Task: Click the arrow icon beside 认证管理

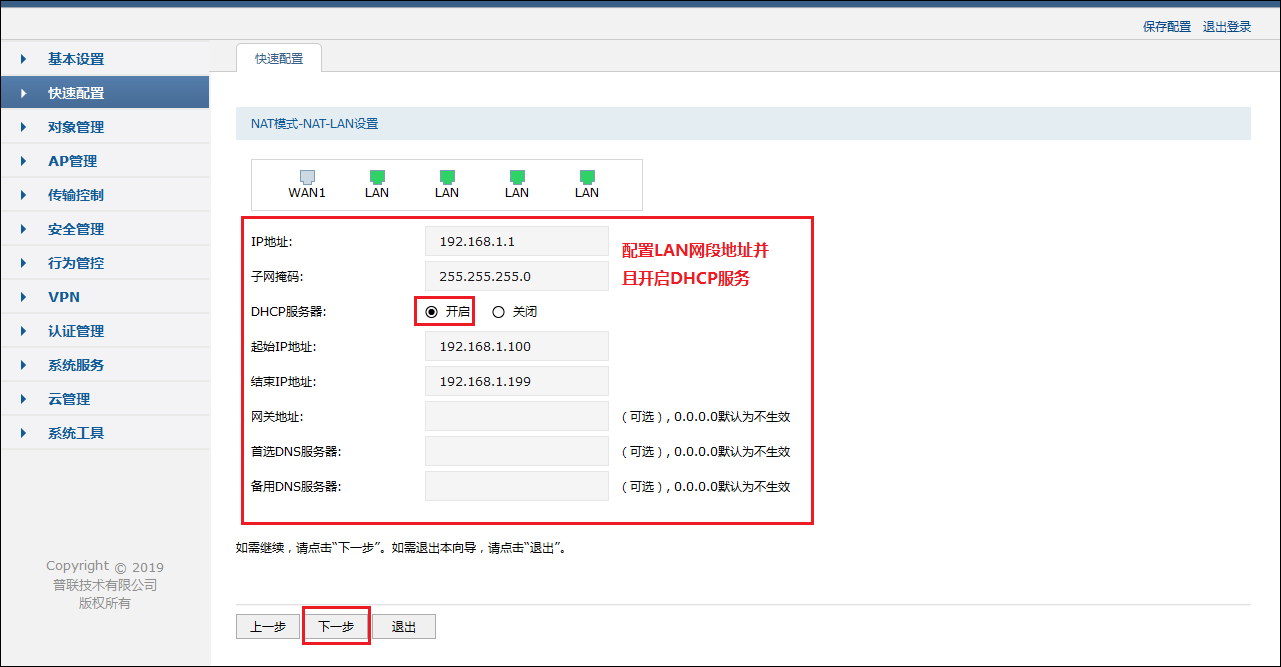Action: tap(24, 330)
